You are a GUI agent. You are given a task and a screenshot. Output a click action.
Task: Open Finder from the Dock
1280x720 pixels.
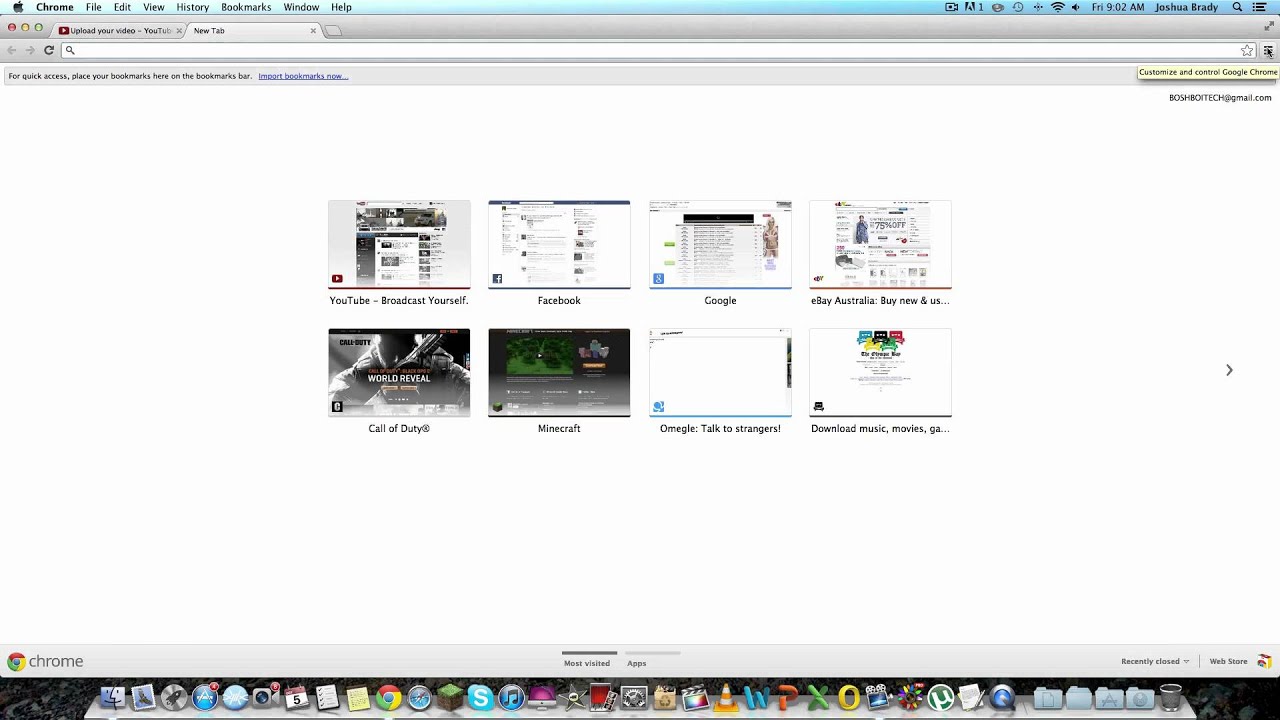point(112,697)
